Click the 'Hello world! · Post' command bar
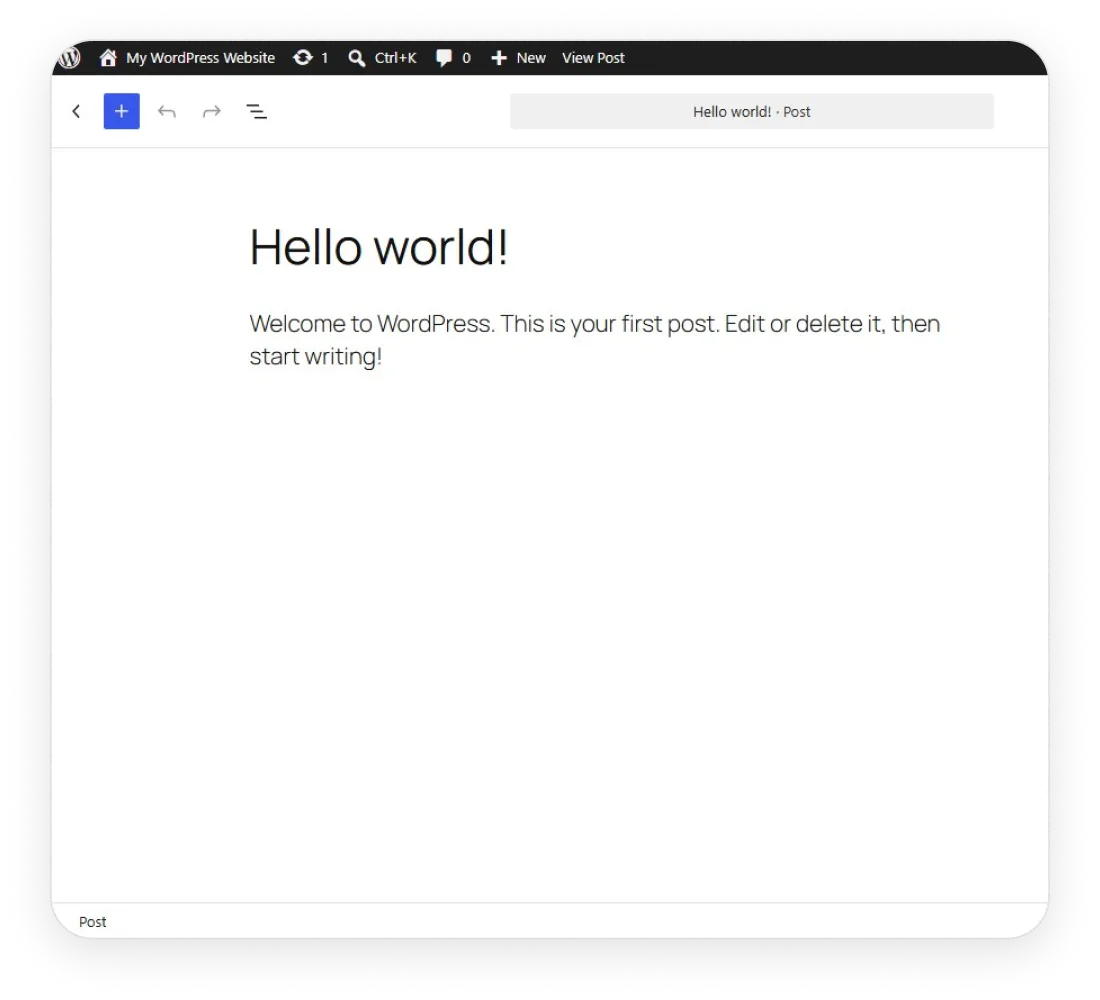Viewport: 1100px width, 1000px height. (x=751, y=112)
